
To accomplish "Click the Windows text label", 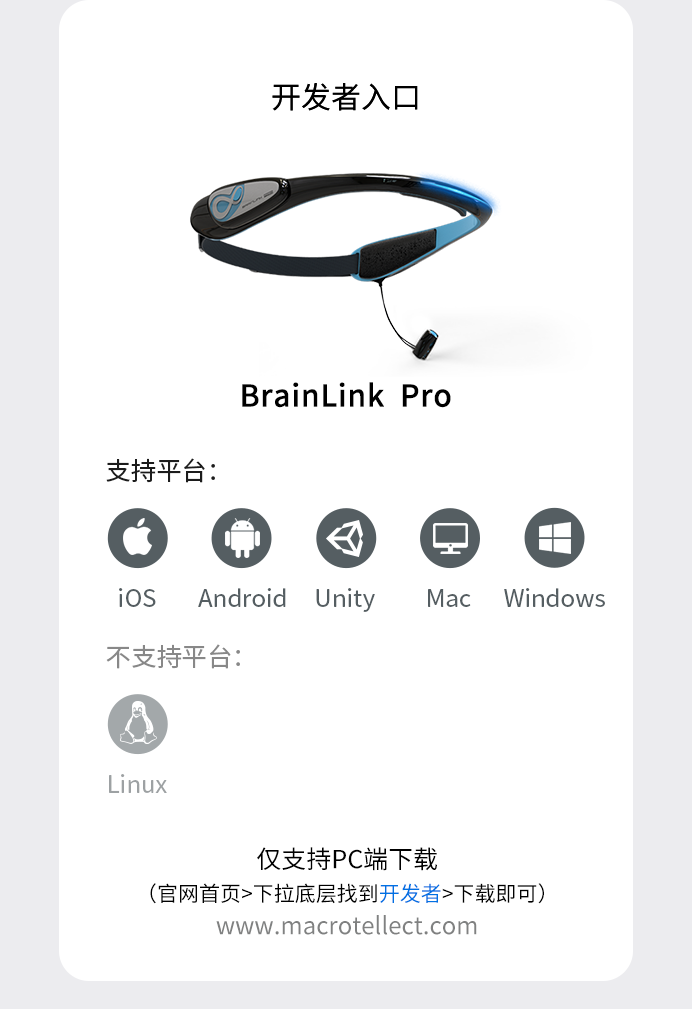I will 554,598.
